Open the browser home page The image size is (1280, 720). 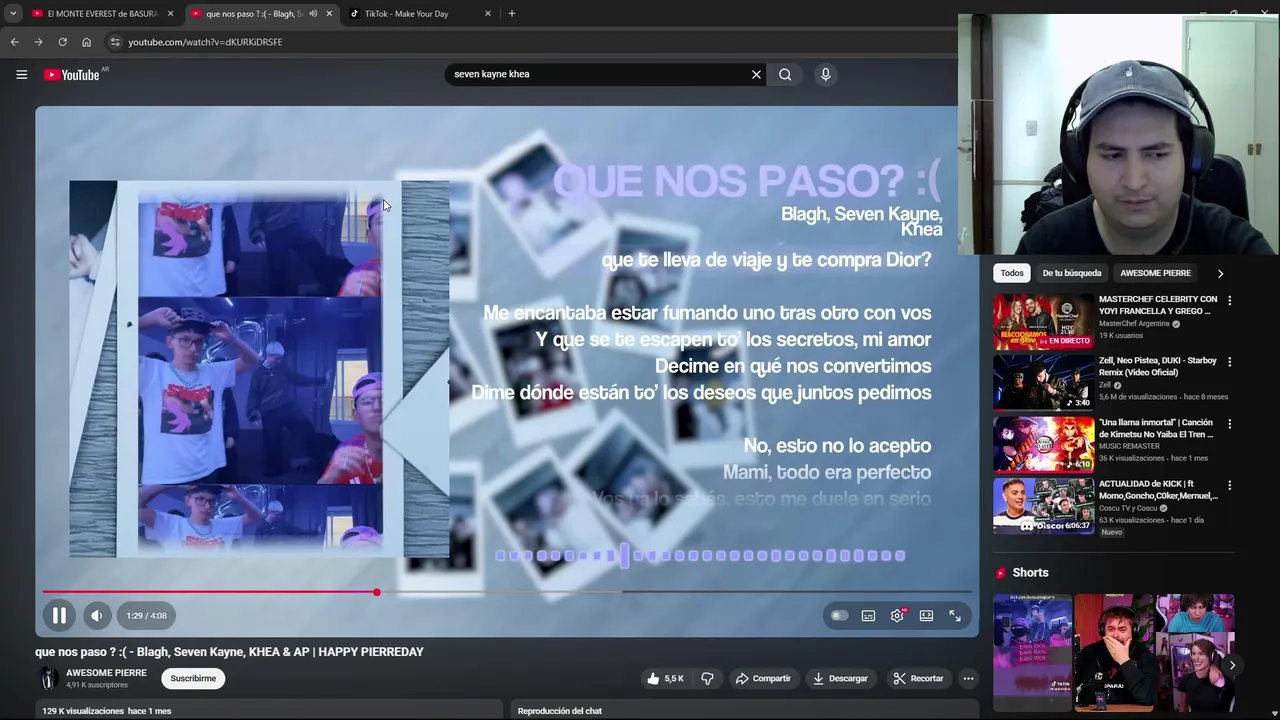coord(86,42)
